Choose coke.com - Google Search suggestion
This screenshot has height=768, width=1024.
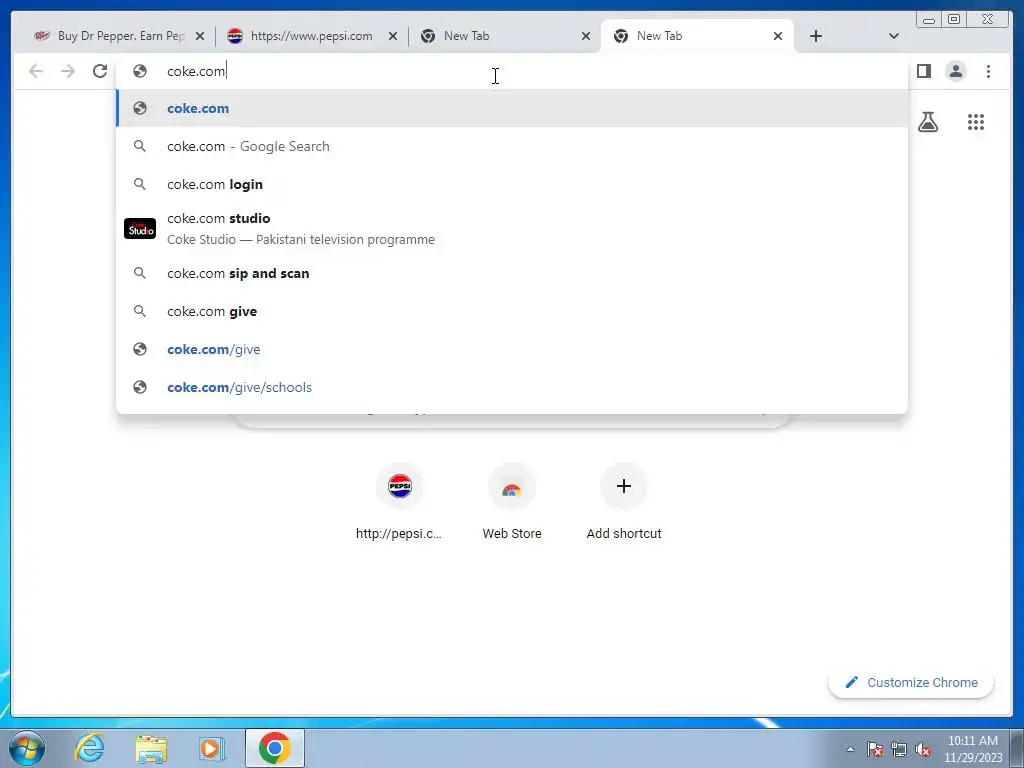click(x=511, y=146)
